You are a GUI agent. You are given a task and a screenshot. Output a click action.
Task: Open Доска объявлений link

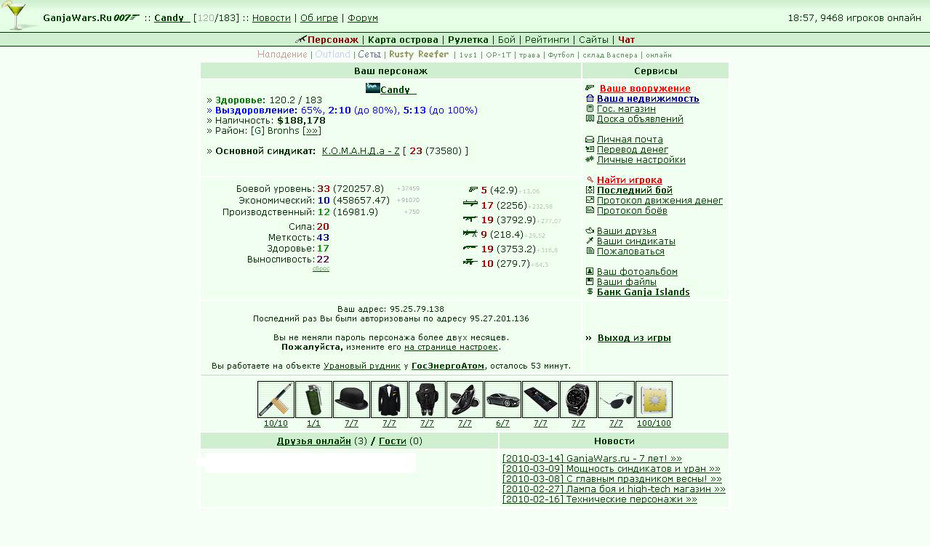640,119
